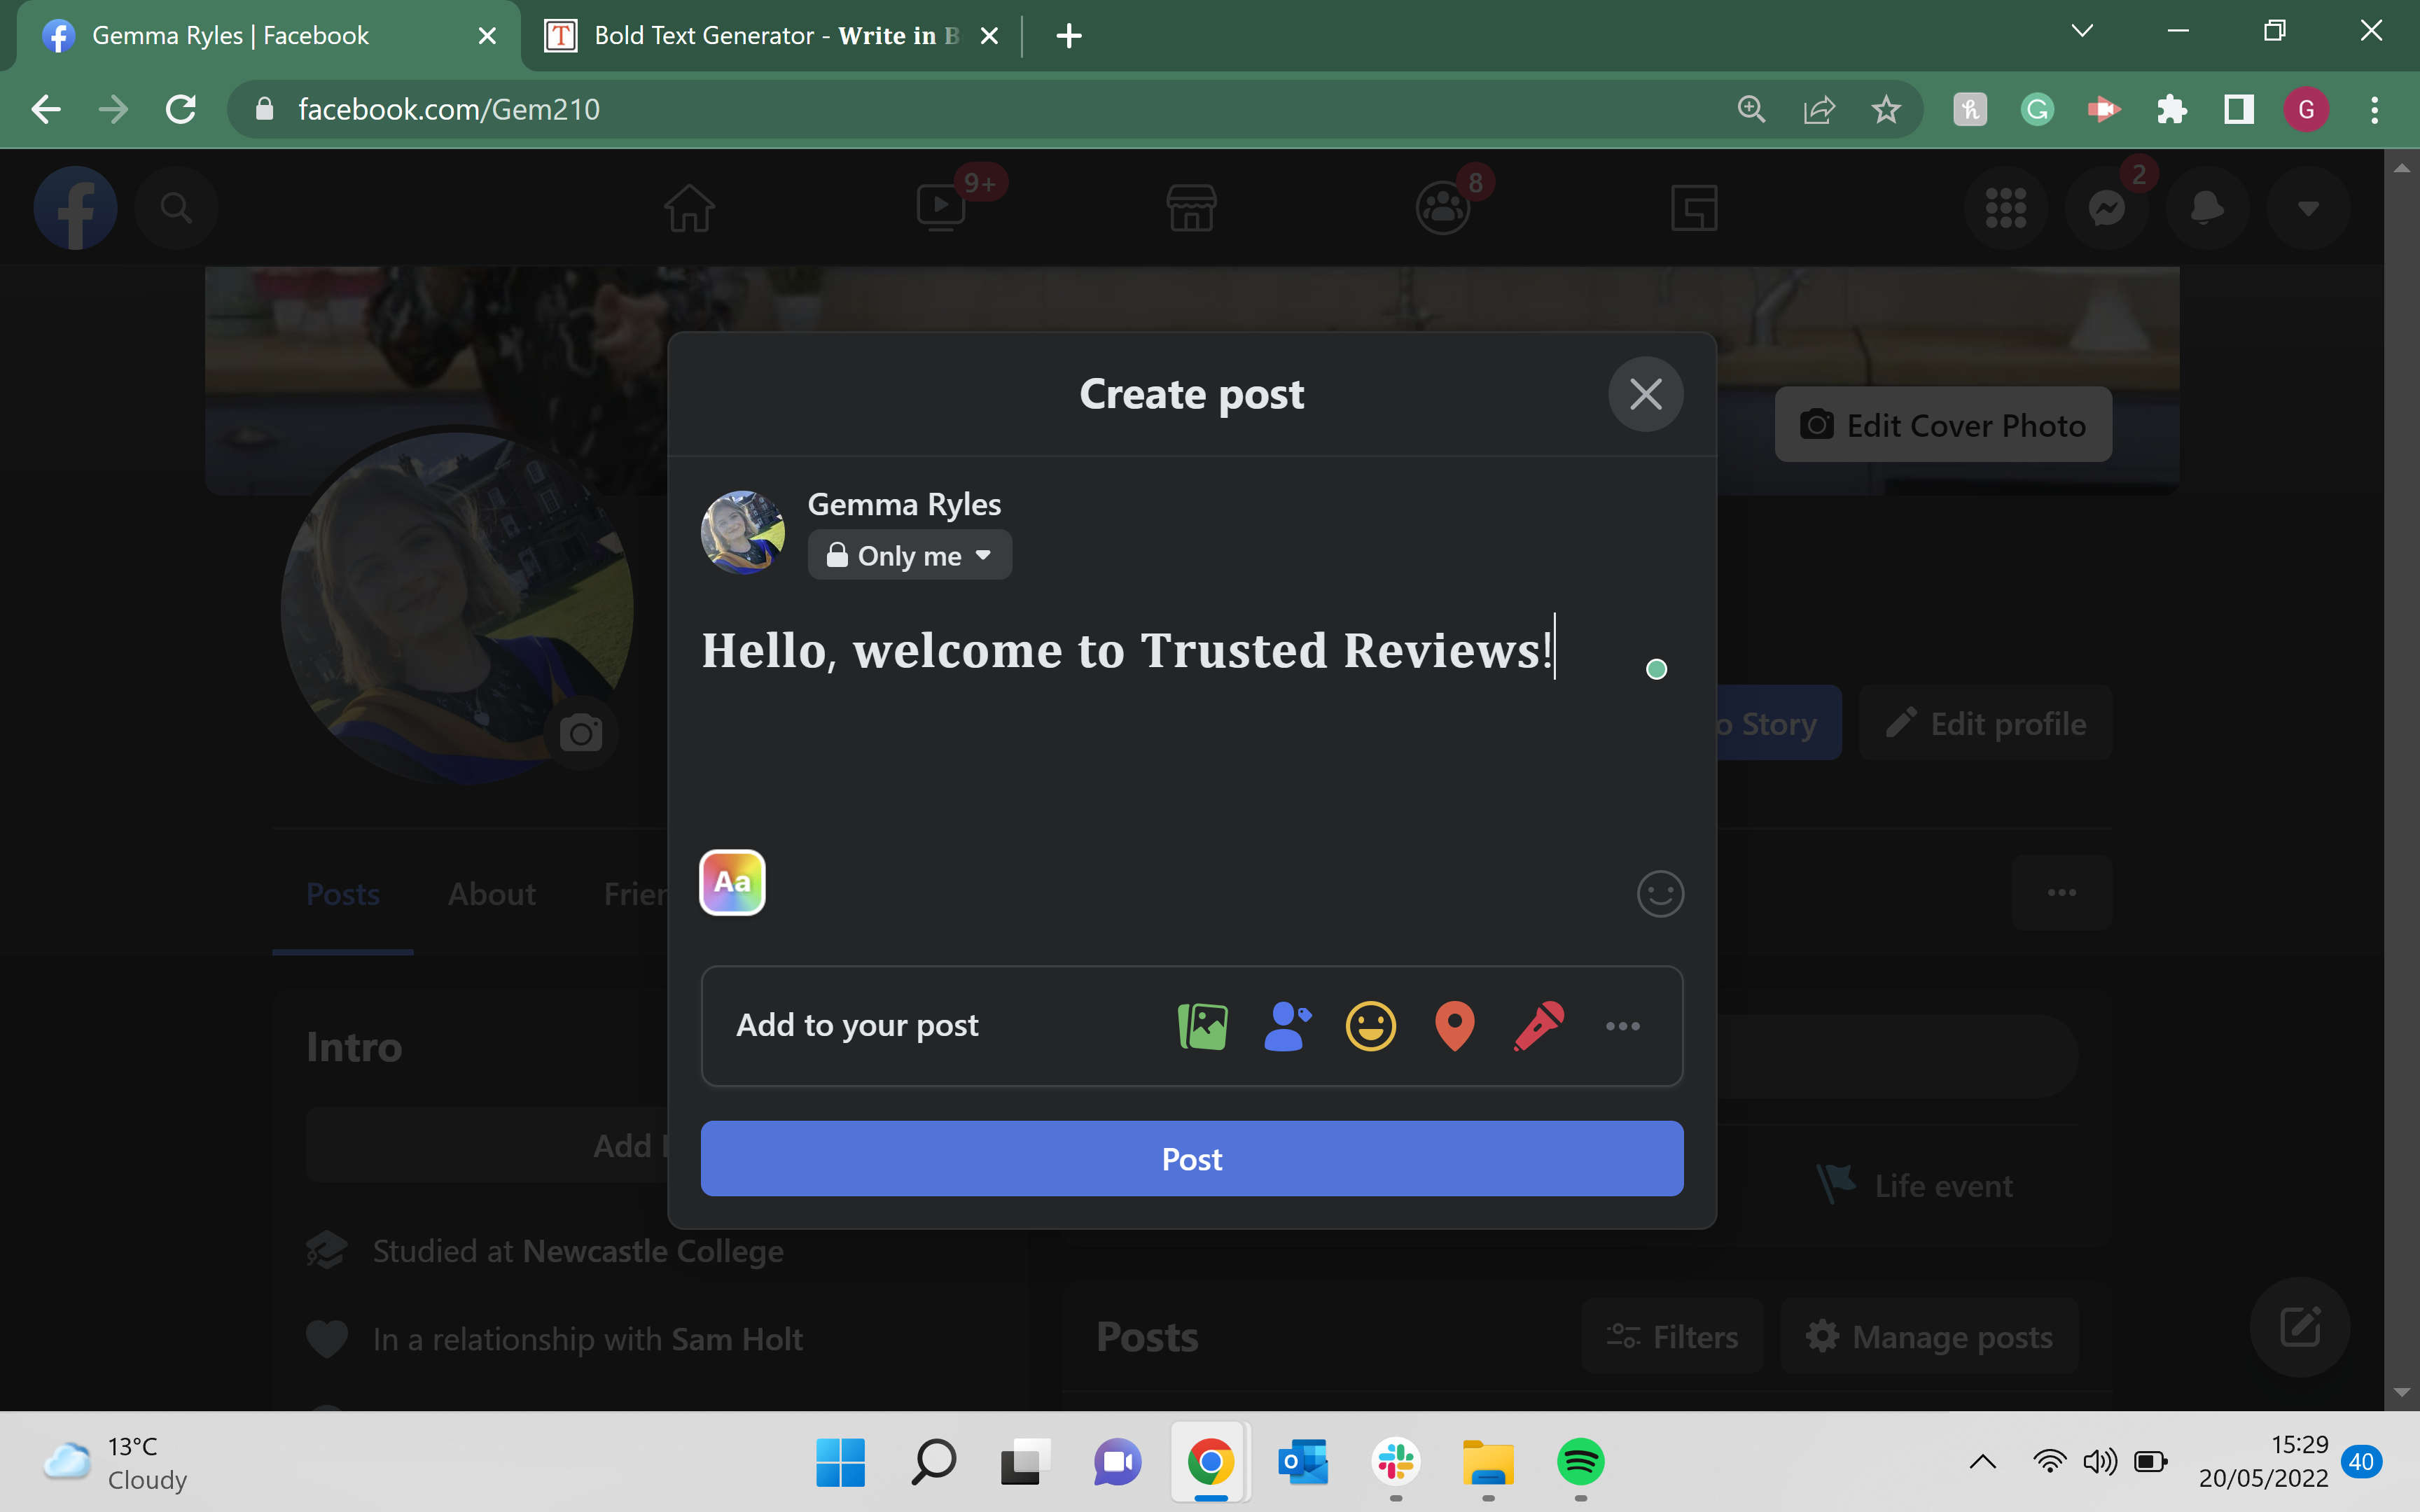Open Windows Start menu

[x=840, y=1462]
